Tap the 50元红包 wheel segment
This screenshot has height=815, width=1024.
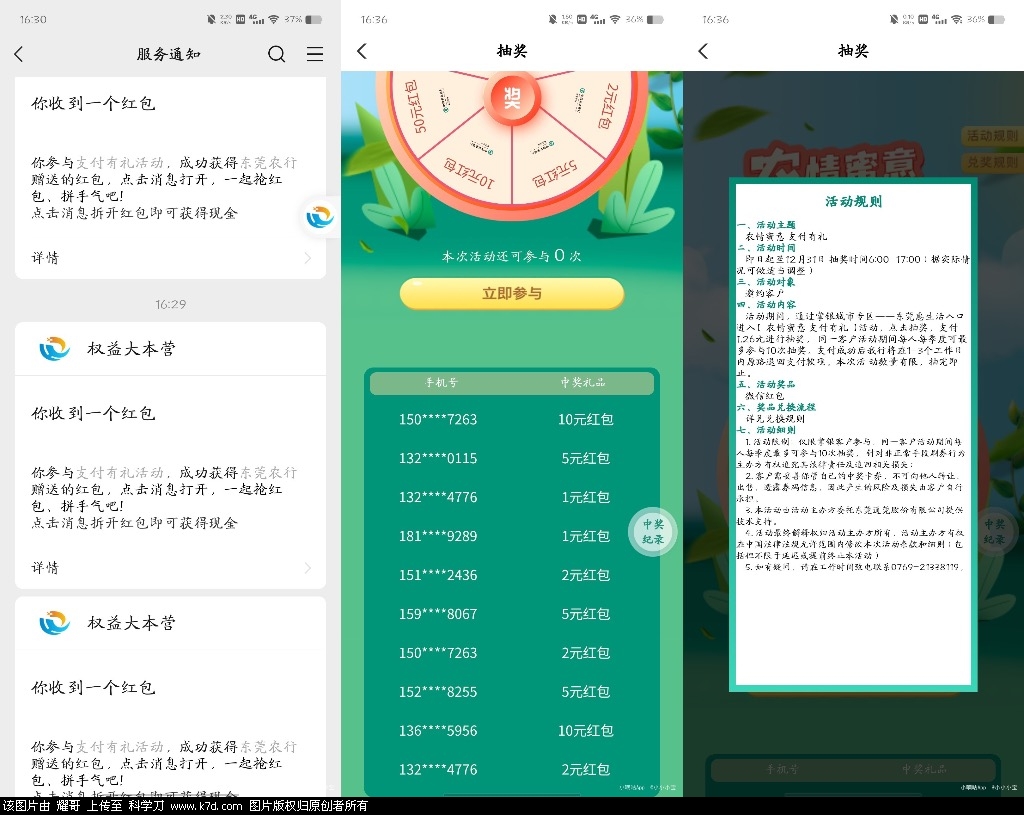point(421,108)
